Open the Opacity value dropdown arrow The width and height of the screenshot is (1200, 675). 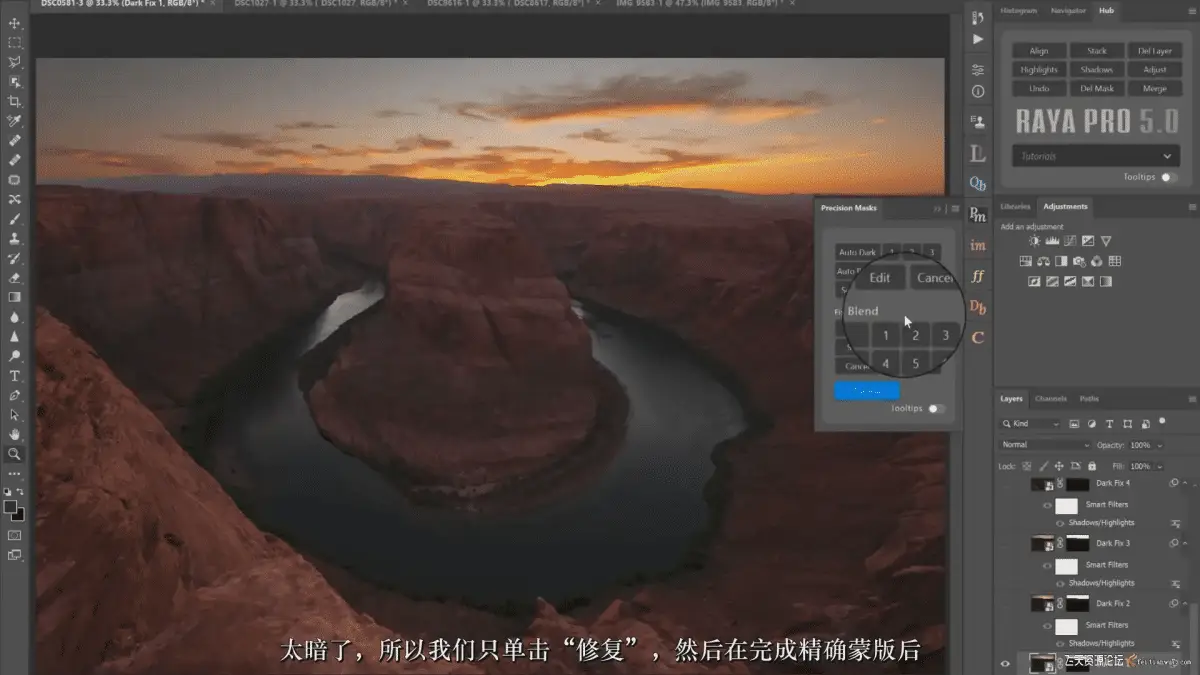(1160, 445)
